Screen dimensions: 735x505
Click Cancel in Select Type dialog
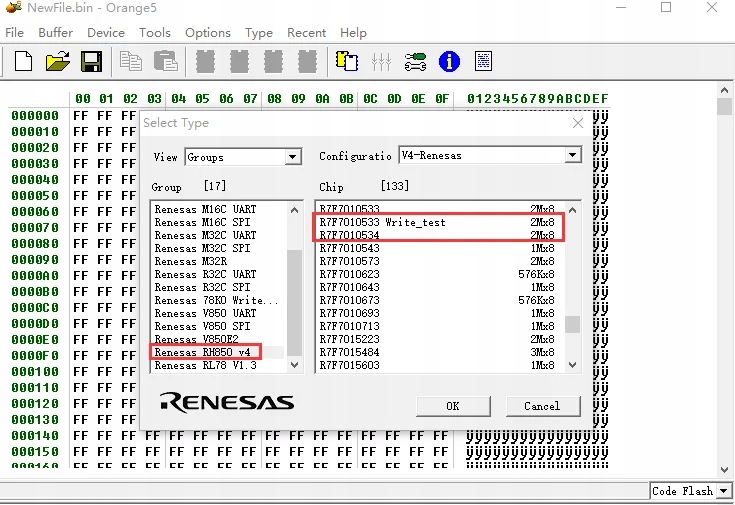543,406
